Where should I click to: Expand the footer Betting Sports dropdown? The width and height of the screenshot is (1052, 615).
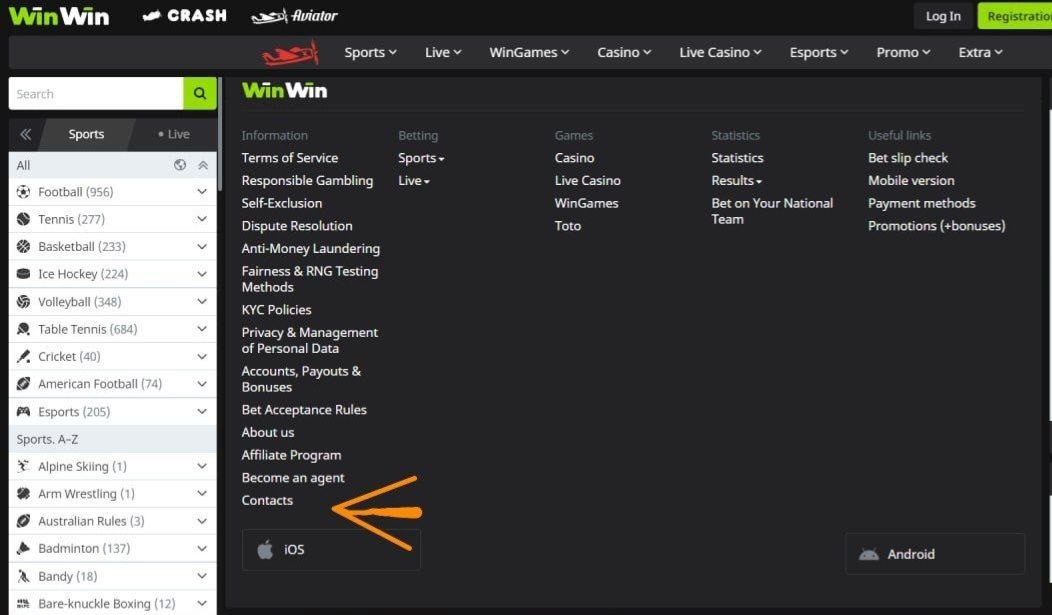click(421, 158)
